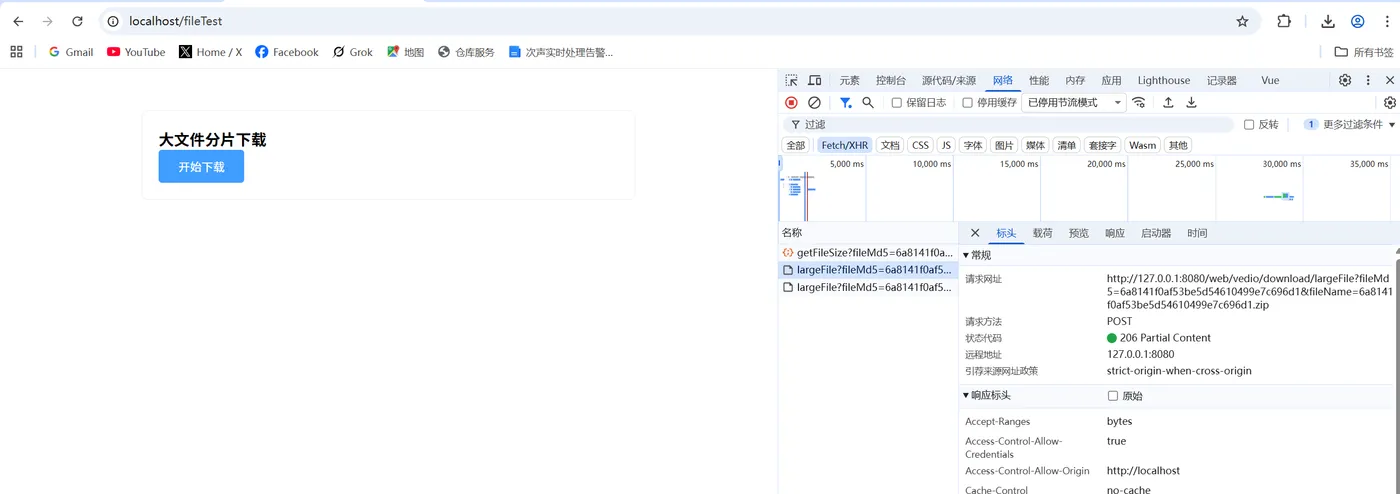Open the Chrome profile avatar icon
This screenshot has width=1400, height=494.
pos(1358,21)
